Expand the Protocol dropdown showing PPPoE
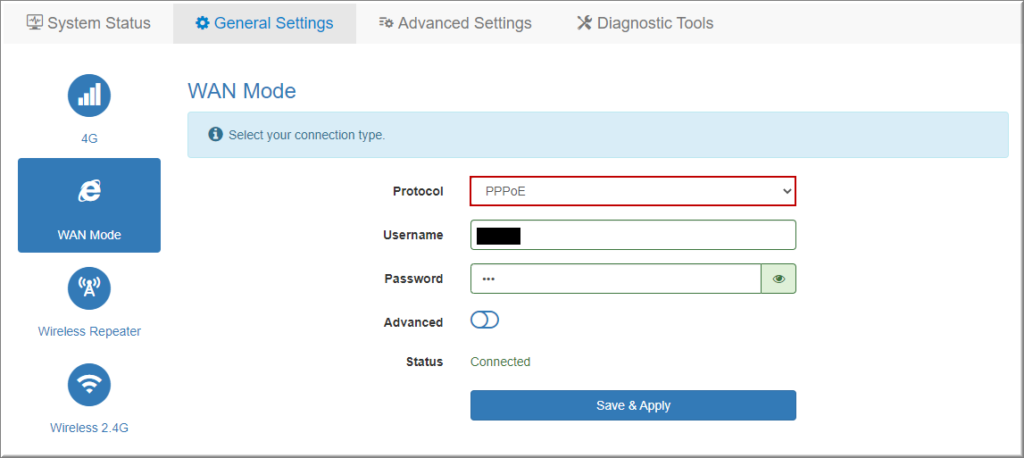Viewport: 1024px width, 458px height. pos(632,191)
